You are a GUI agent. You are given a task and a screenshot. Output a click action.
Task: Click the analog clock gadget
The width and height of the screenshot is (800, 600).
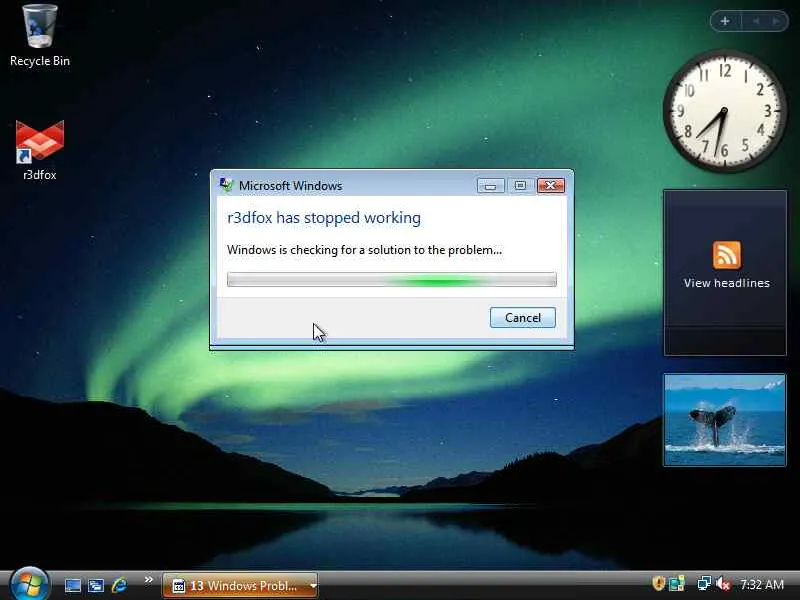724,111
